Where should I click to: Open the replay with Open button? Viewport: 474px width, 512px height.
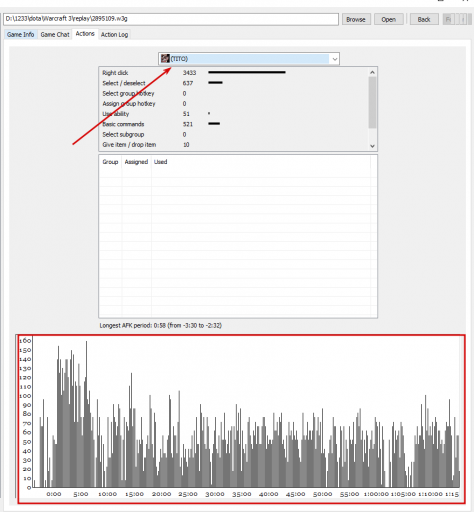(389, 19)
